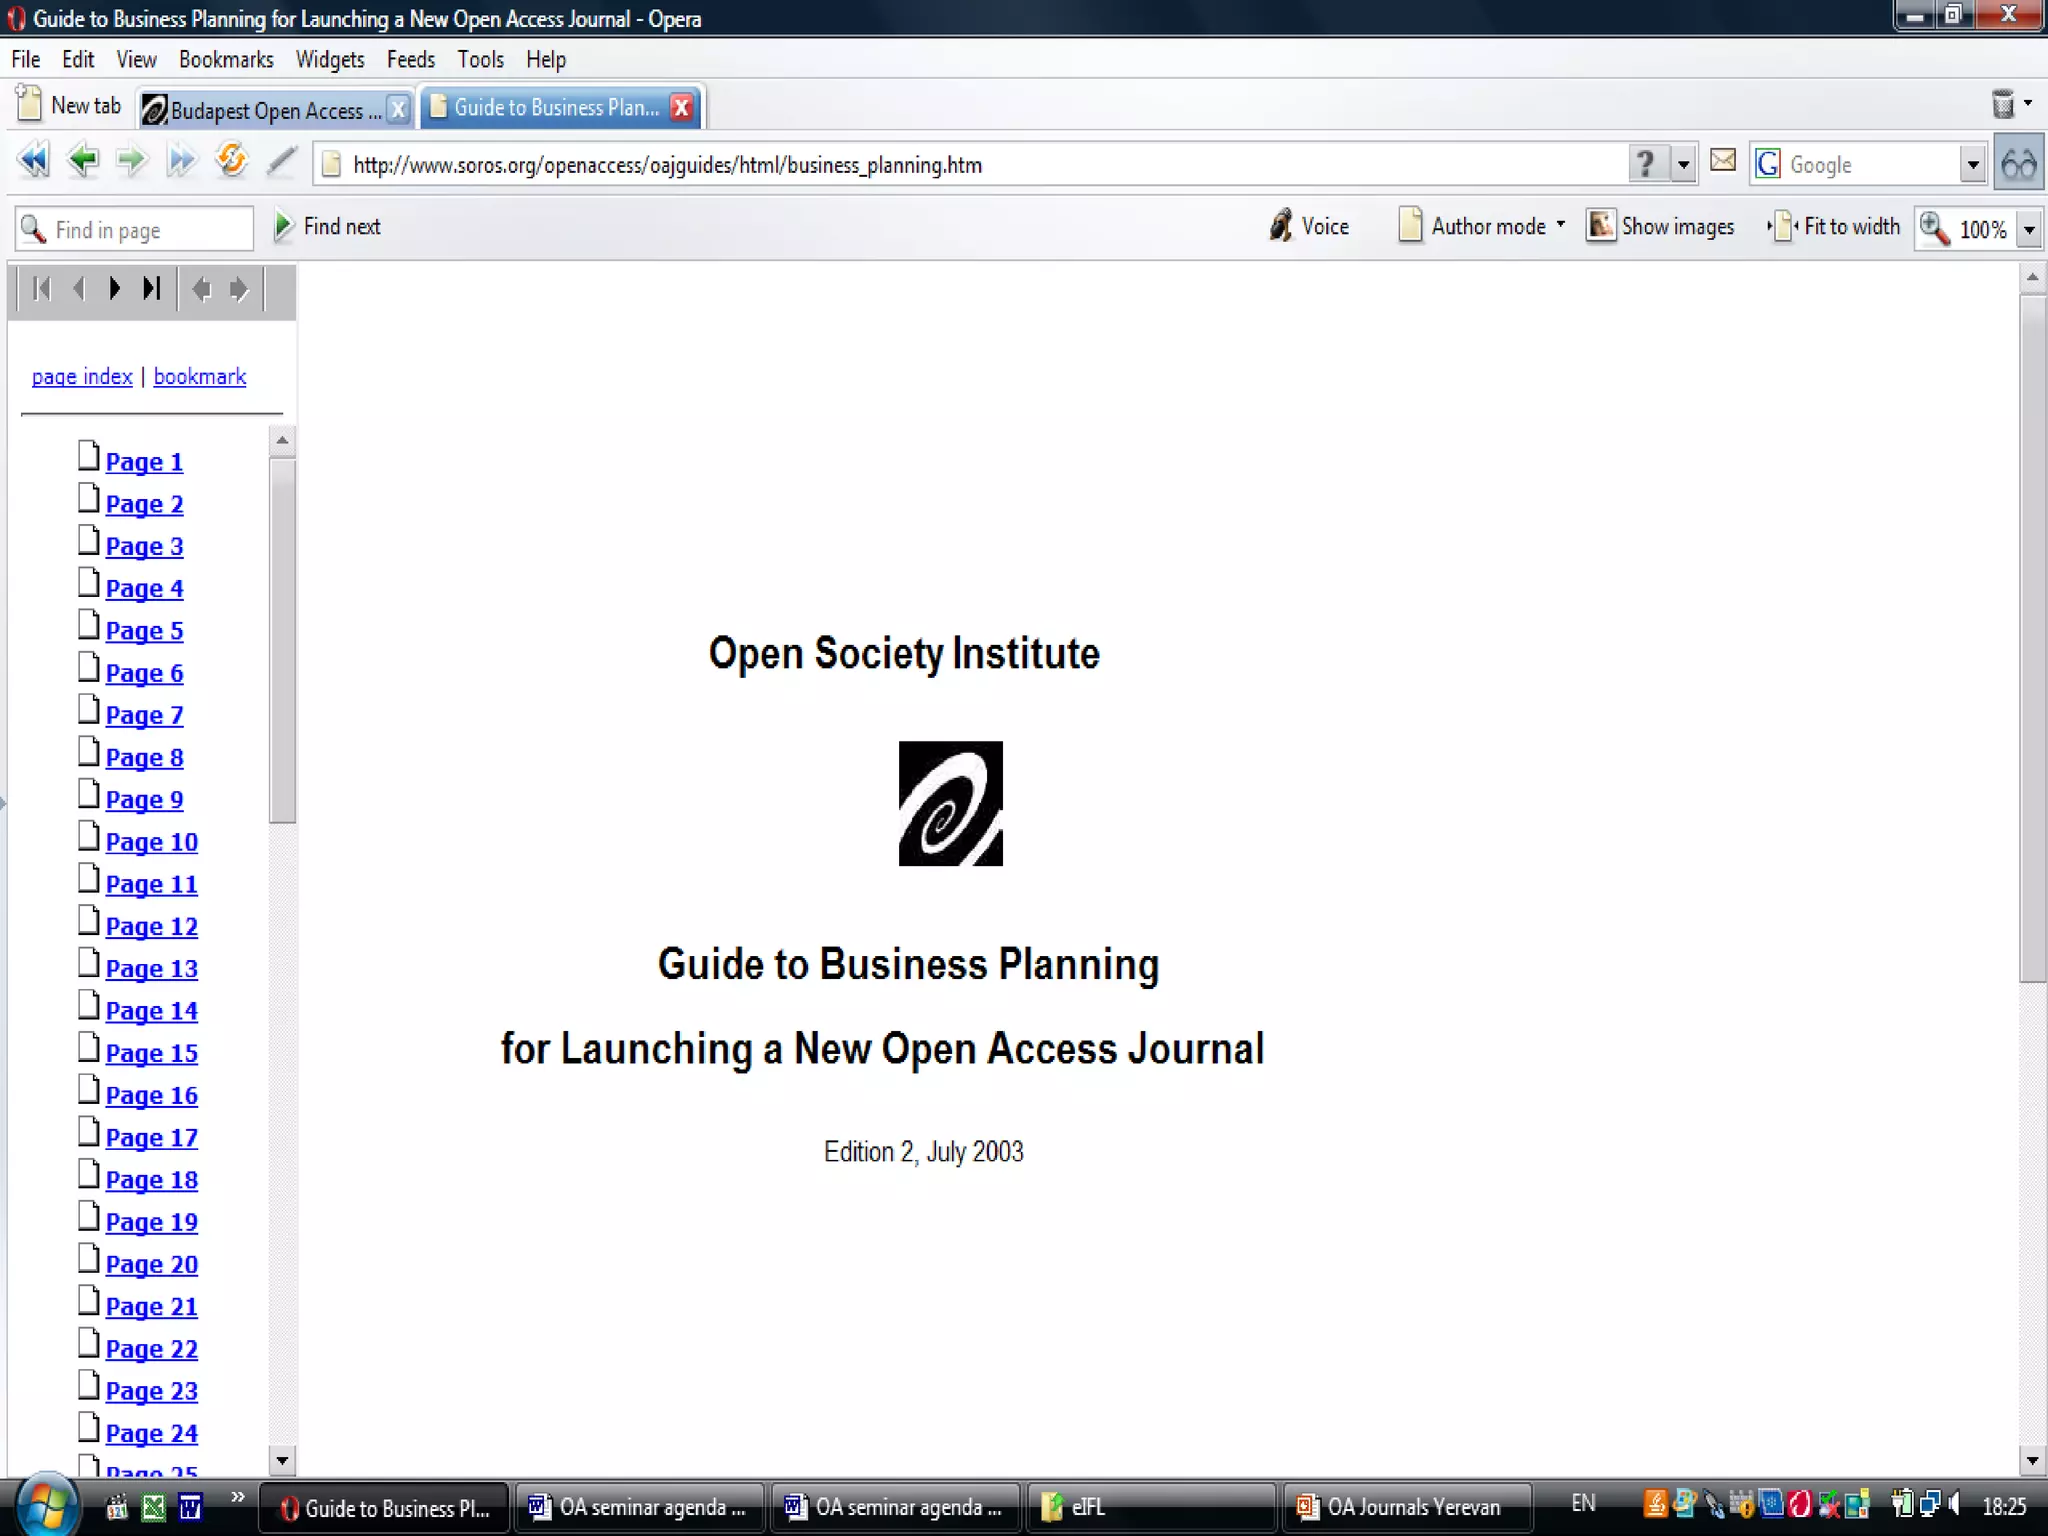2048x1536 pixels.
Task: Click the Reload page icon
Action: 231,161
